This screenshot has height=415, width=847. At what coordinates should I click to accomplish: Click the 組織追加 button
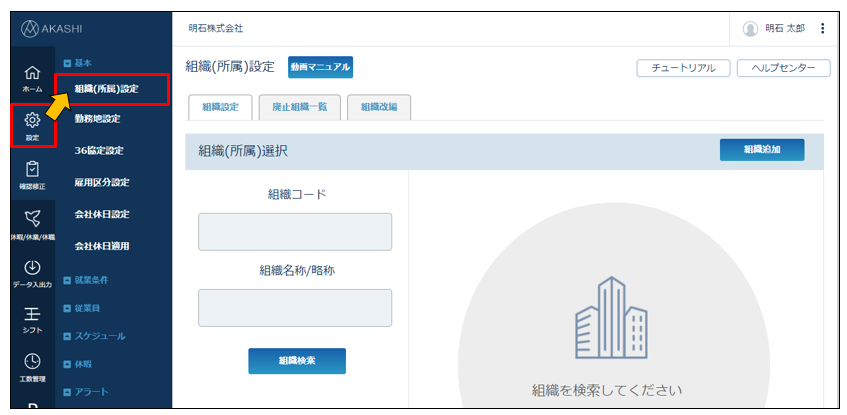(762, 150)
